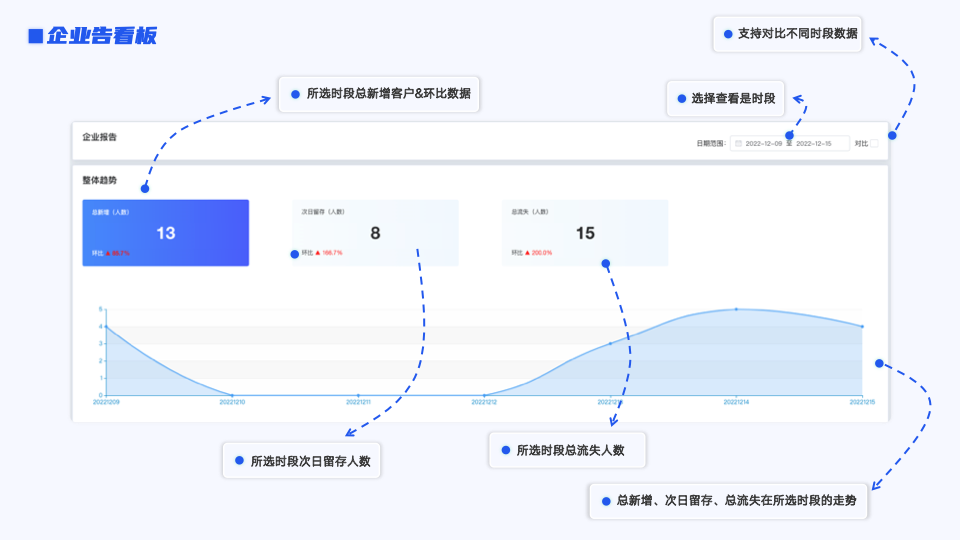Click the calendar icon in date range

(739, 144)
